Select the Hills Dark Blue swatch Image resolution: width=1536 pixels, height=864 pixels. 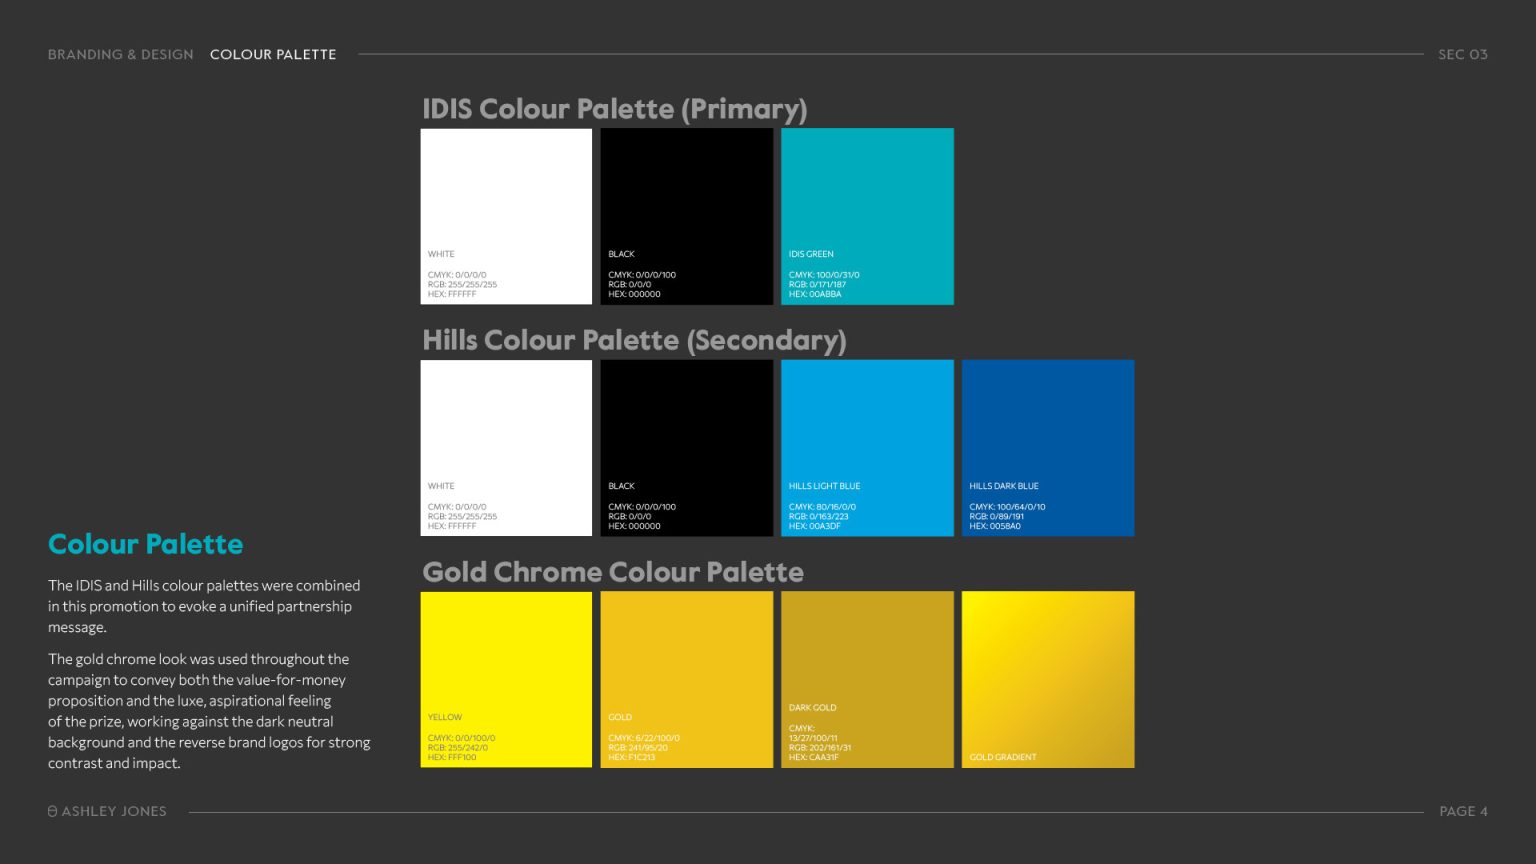coord(1048,448)
